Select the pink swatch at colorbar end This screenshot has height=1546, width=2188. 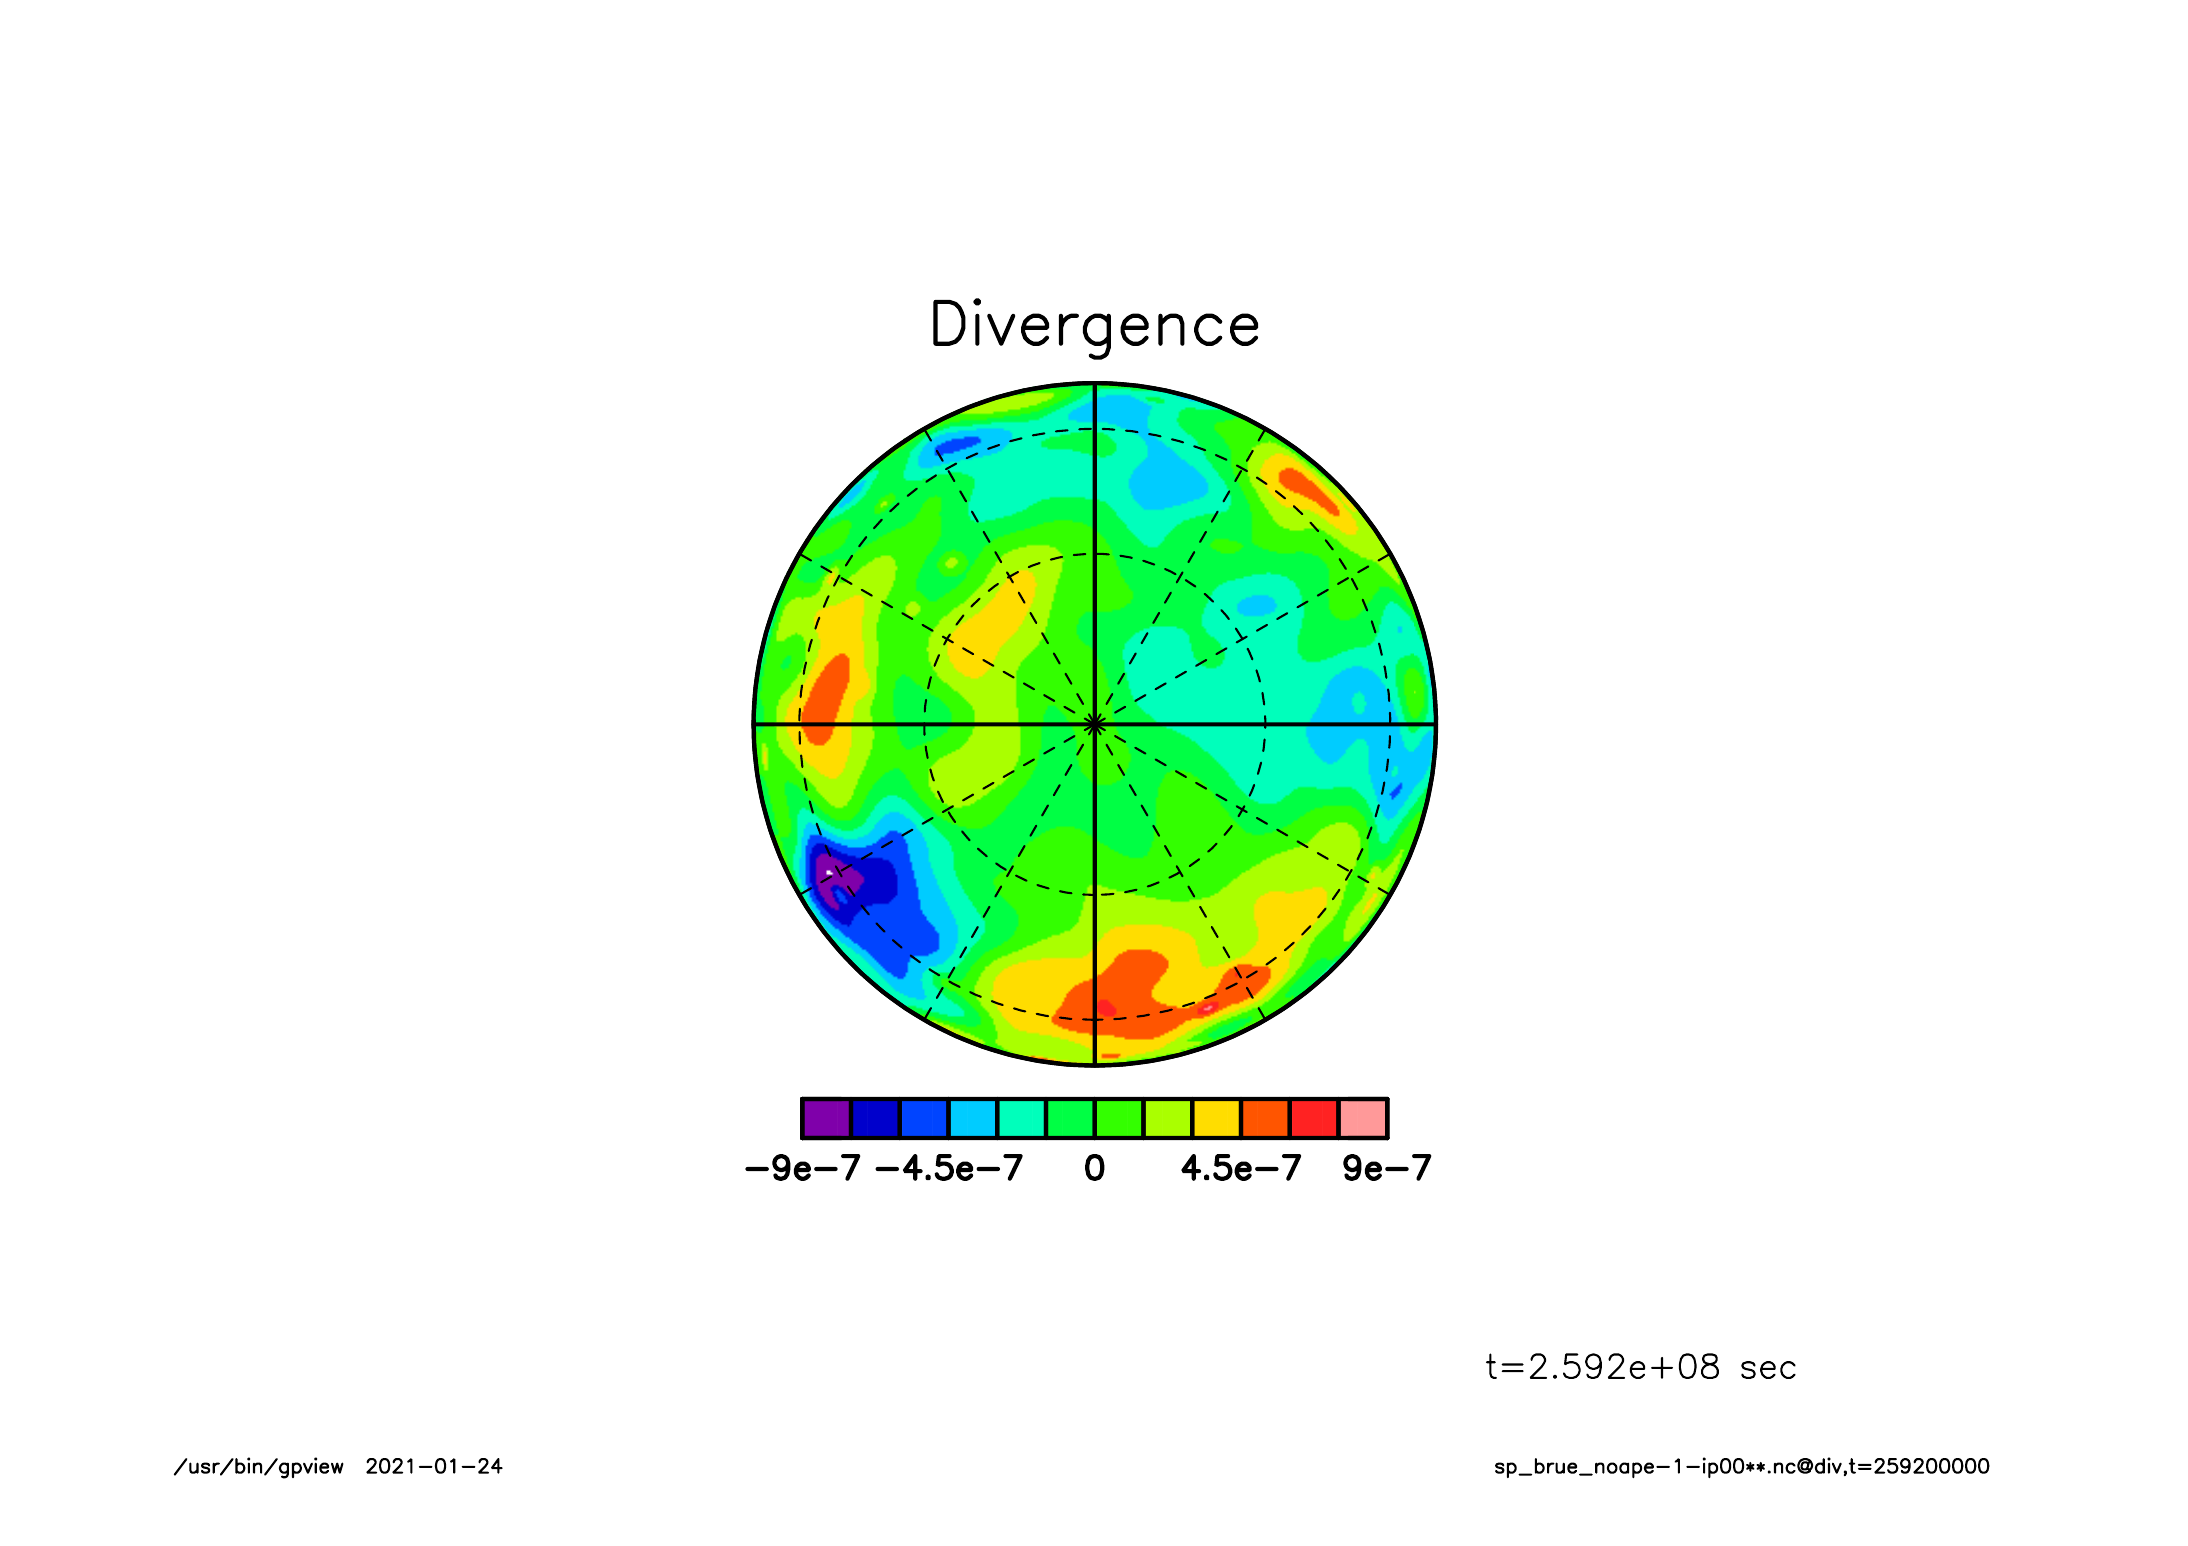pos(1363,1118)
